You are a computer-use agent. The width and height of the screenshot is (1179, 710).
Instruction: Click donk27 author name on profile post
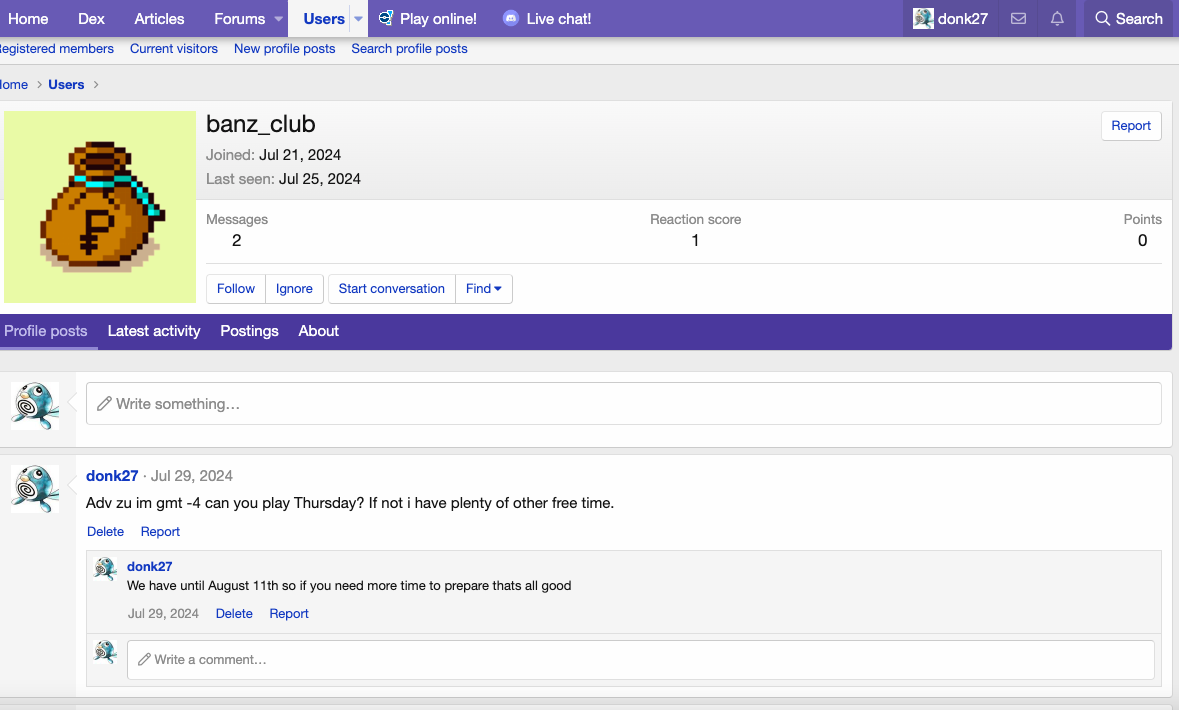pyautogui.click(x=112, y=475)
